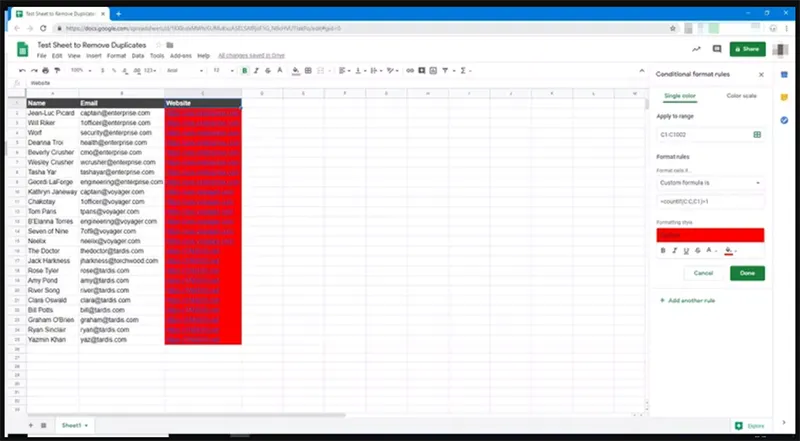Viewport: 800px width, 441px height.
Task: Open the main toolbar text color picker
Action: pyautogui.click(x=280, y=70)
